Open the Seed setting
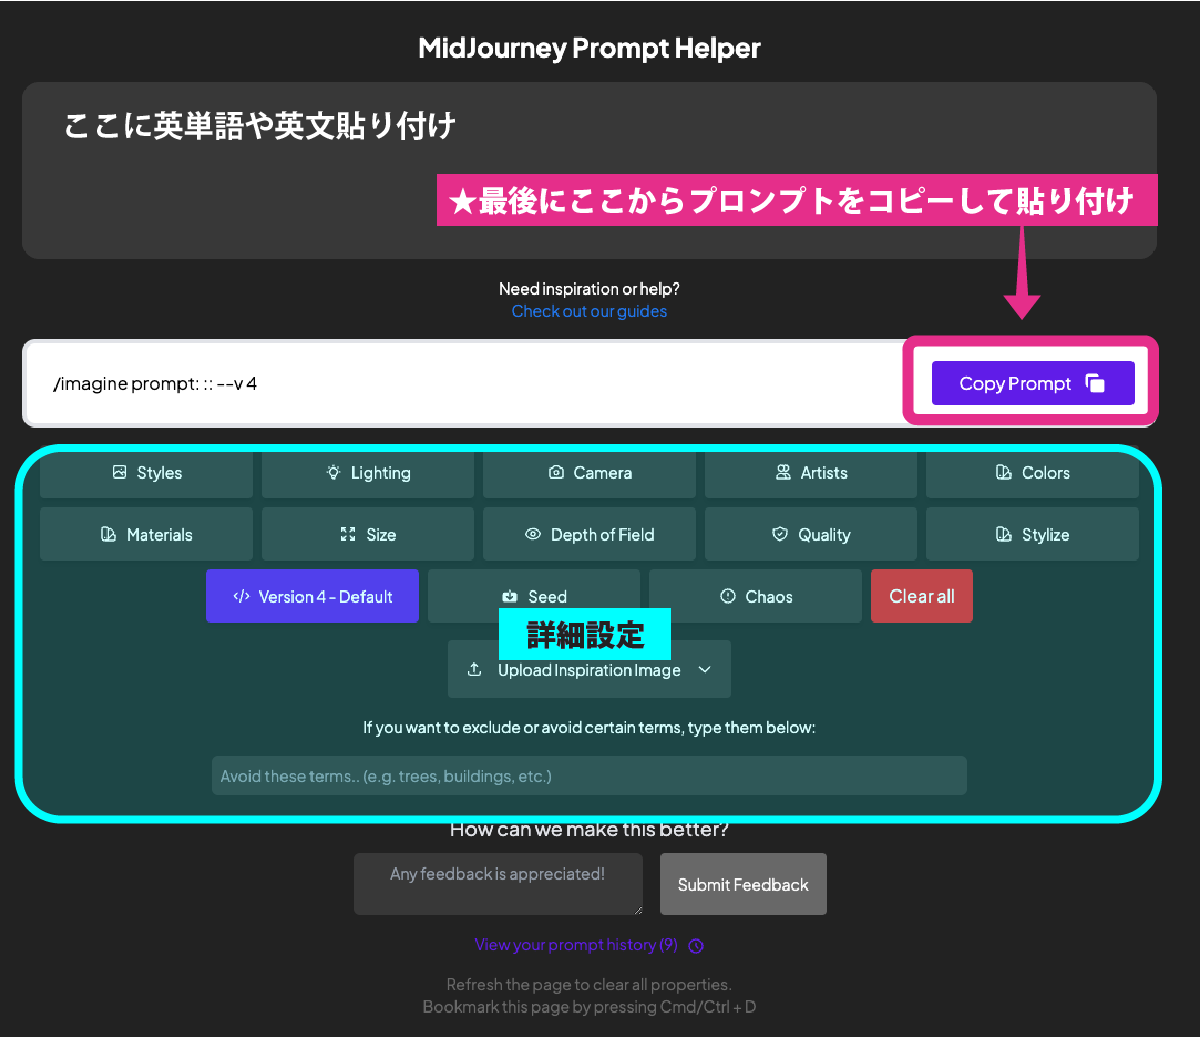Image resolution: width=1200 pixels, height=1037 pixels. coord(534,596)
